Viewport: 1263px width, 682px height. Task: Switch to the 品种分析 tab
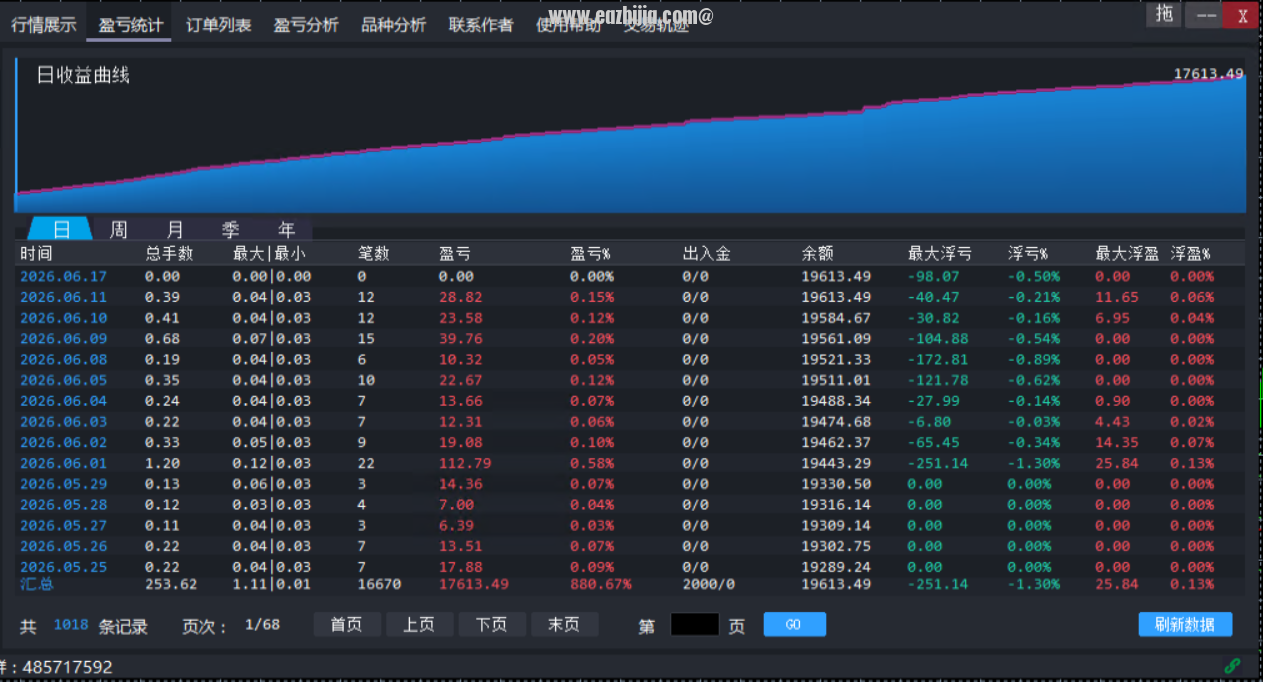[x=393, y=25]
